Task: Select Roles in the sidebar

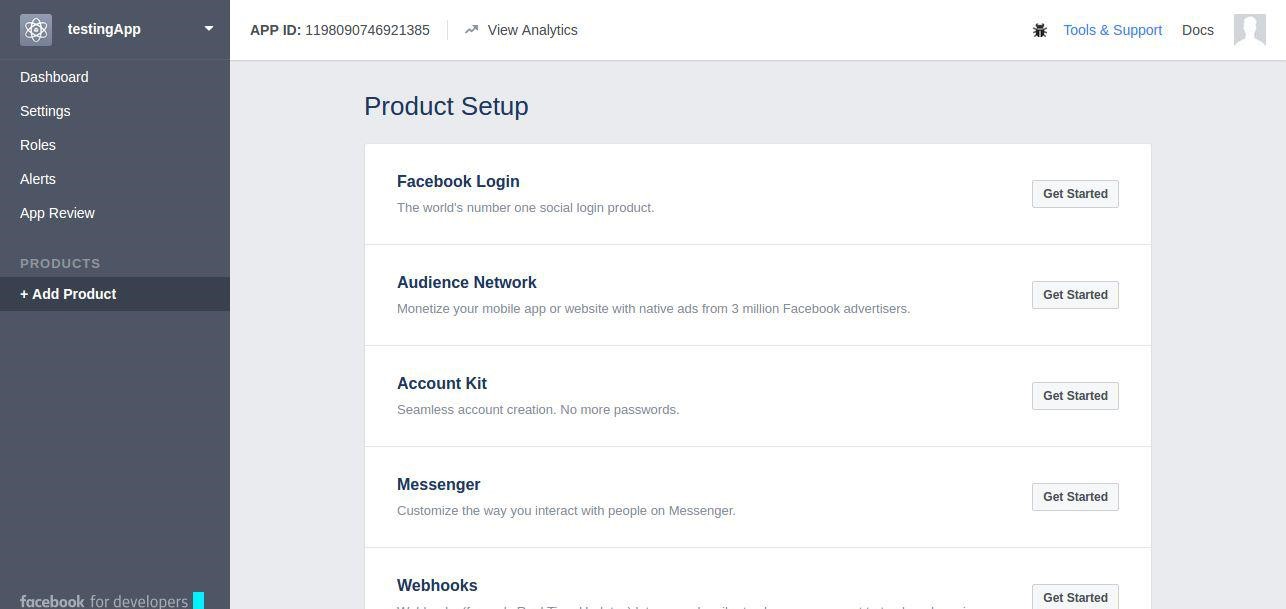Action: [38, 145]
